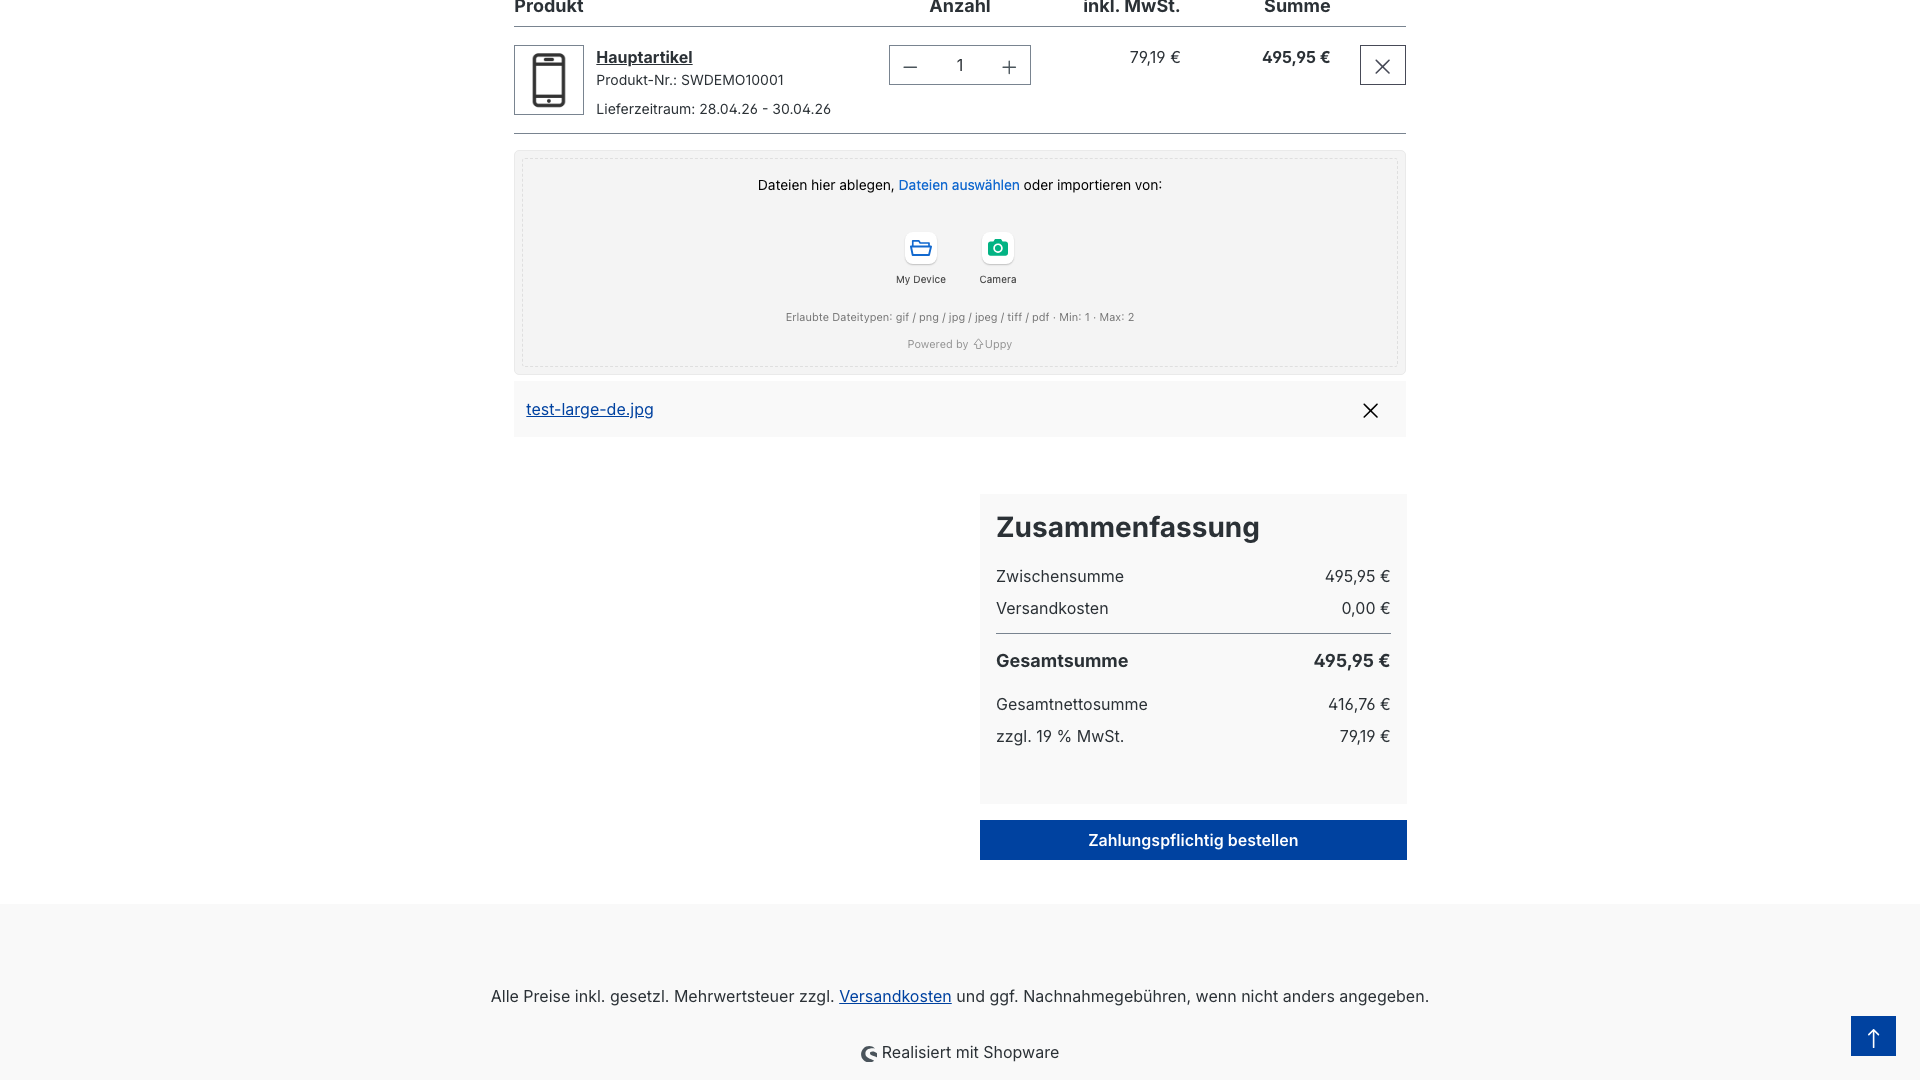Click the smartphone product thumbnail image
1920x1080 pixels.
549,80
